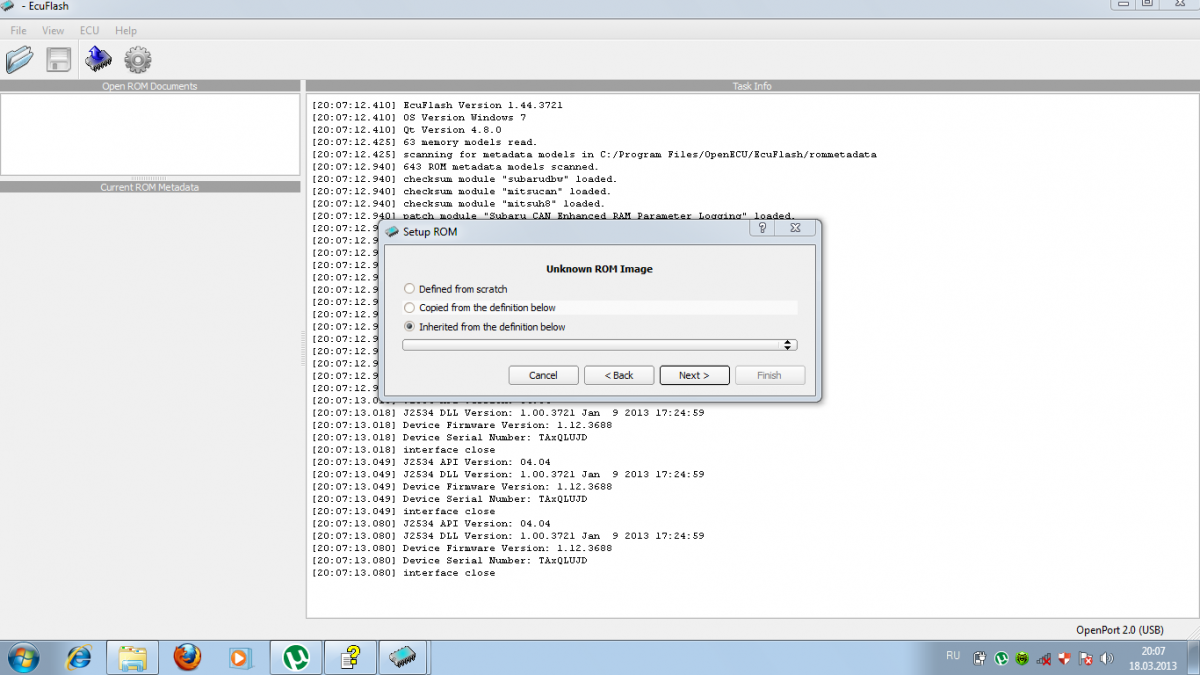Open uTorrent from the taskbar
The image size is (1200, 675).
click(296, 657)
